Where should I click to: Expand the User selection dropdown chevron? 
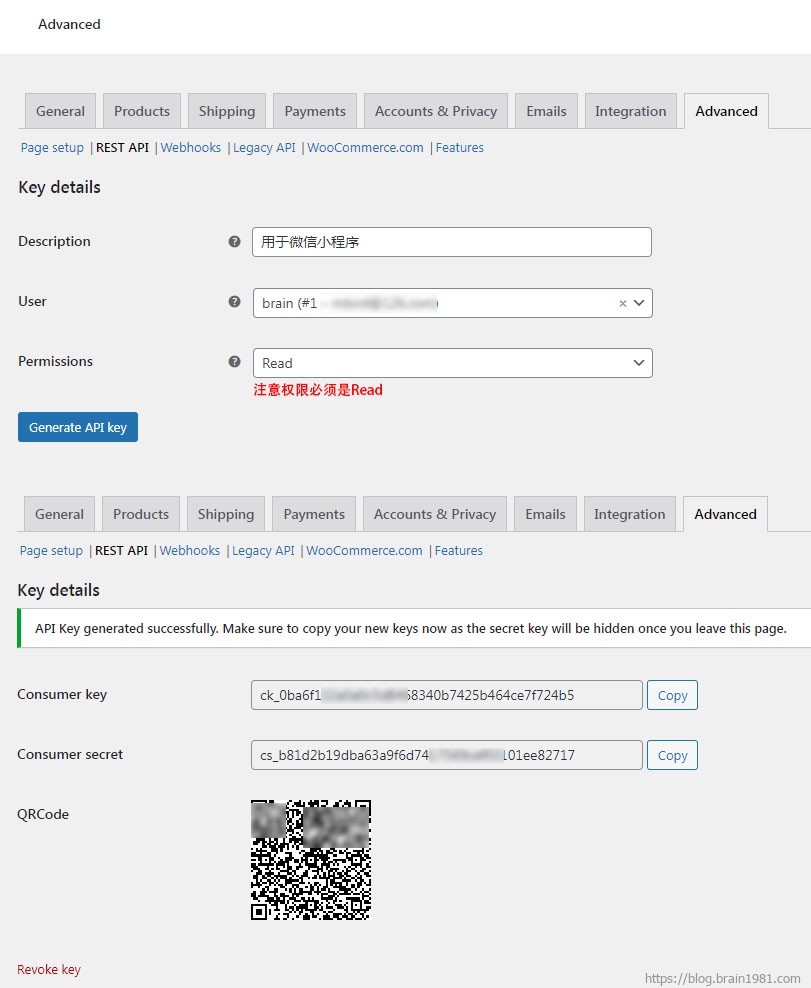click(640, 302)
